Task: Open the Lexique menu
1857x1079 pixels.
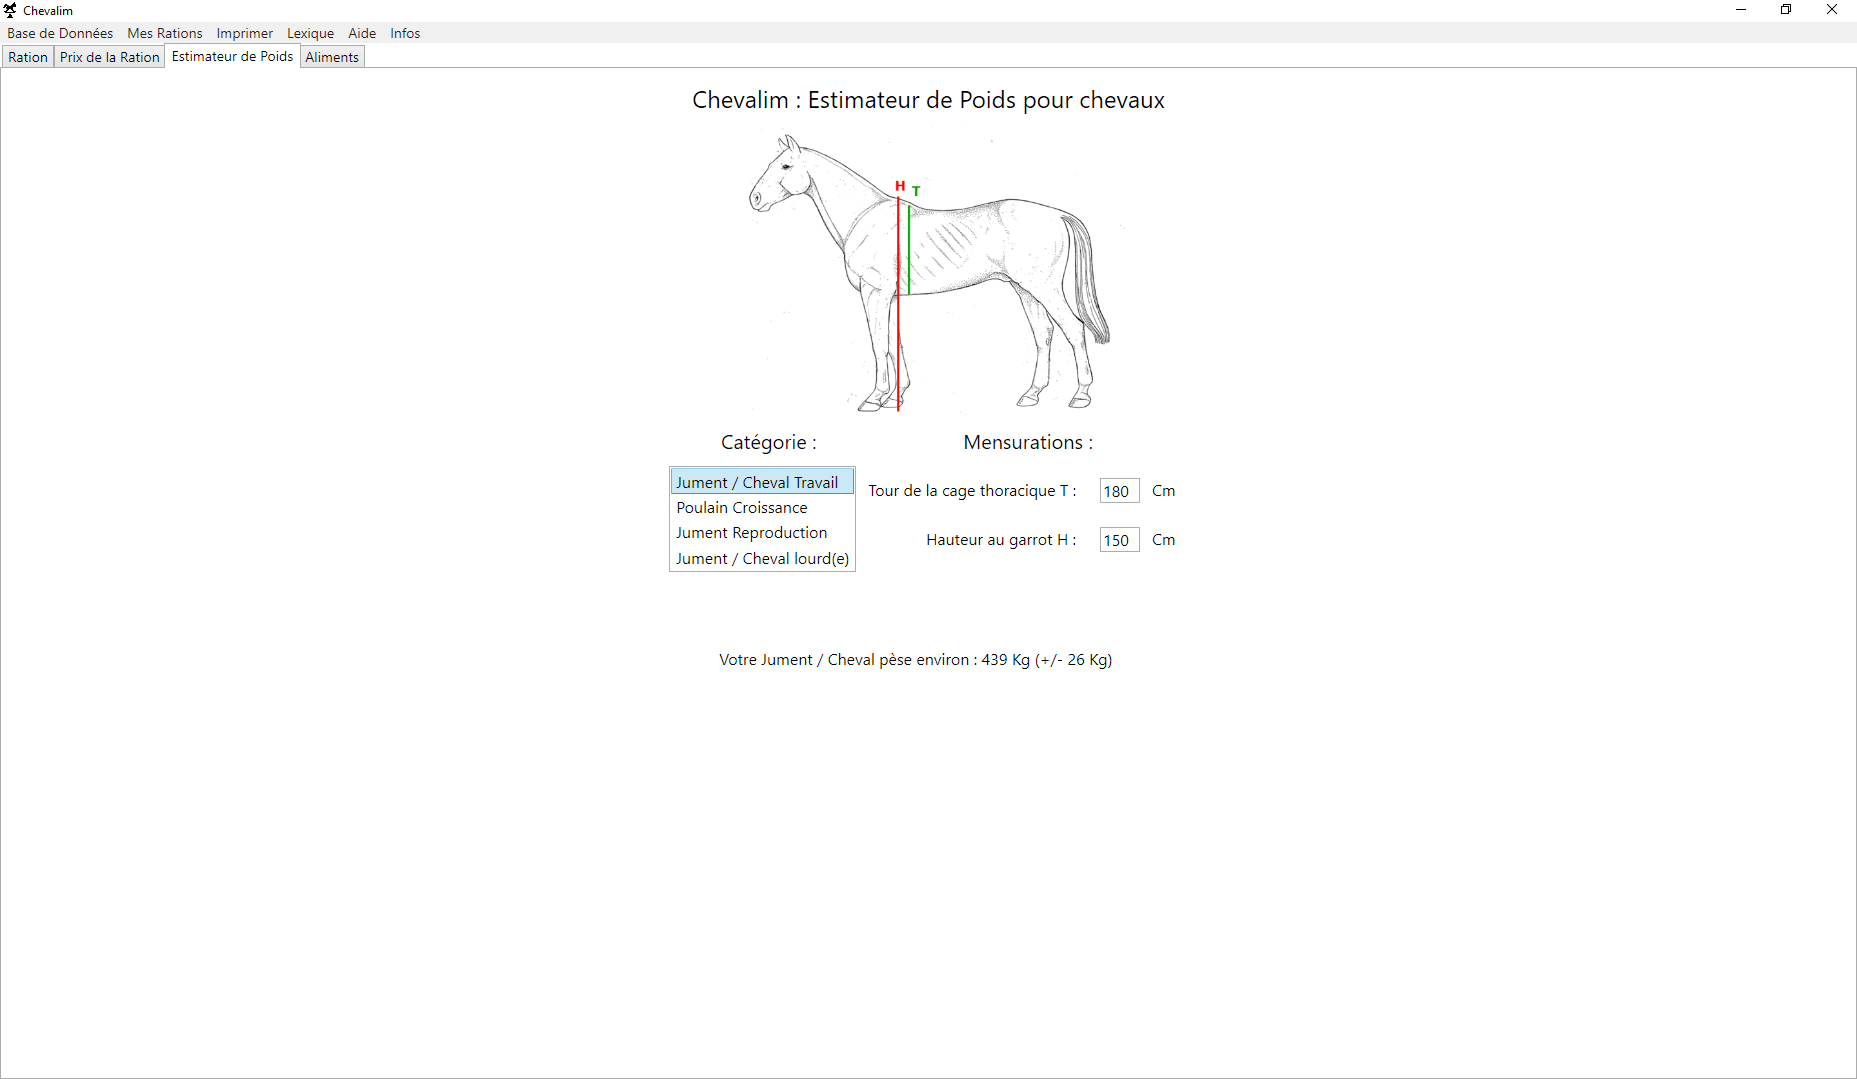Action: point(311,33)
